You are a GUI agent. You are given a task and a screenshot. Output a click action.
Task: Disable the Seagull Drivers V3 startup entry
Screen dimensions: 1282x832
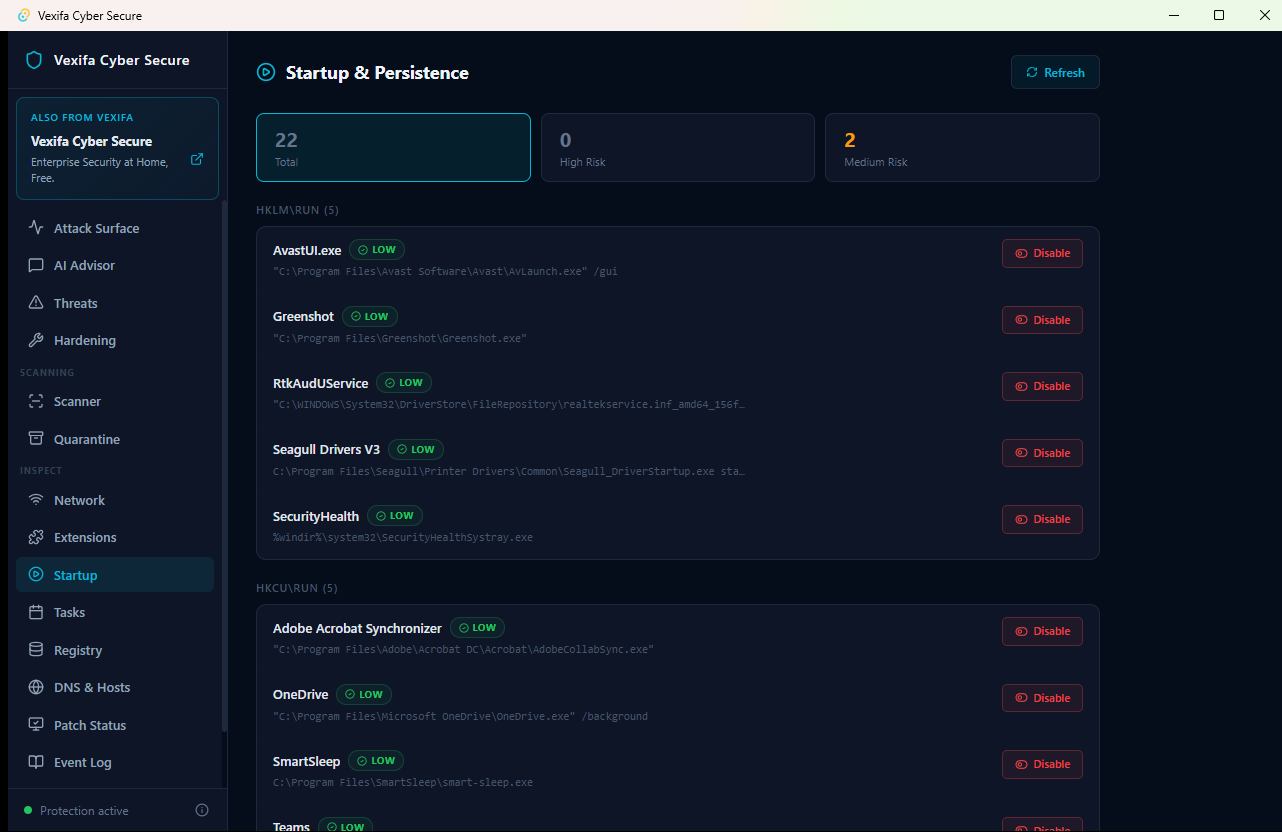[1042, 453]
